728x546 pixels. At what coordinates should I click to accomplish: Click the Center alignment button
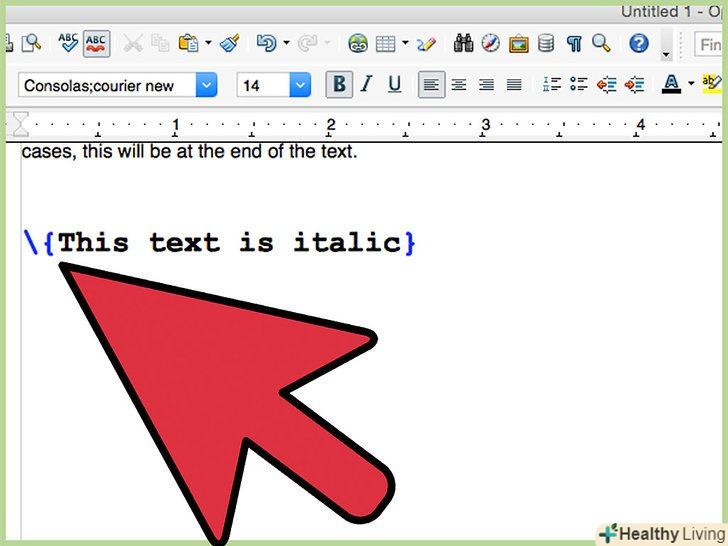[459, 85]
